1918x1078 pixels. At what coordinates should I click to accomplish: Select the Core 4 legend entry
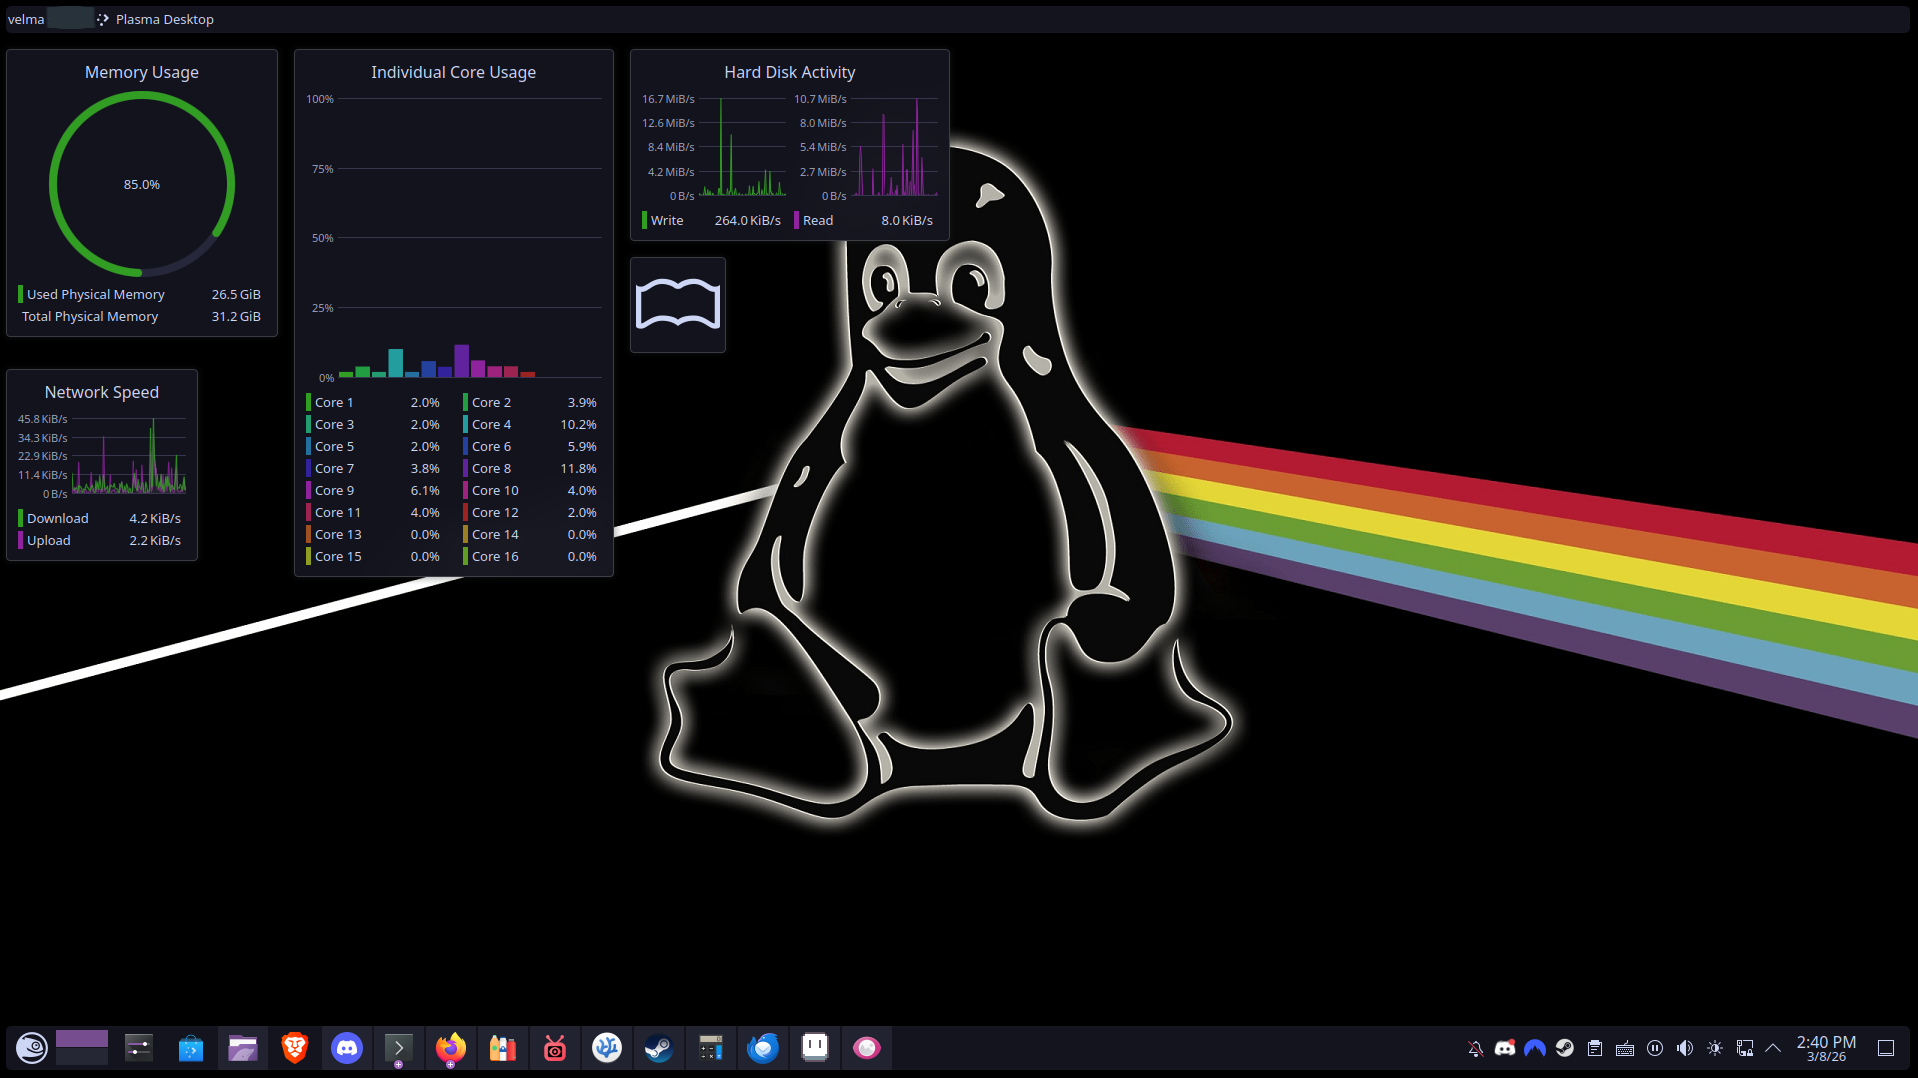point(530,424)
